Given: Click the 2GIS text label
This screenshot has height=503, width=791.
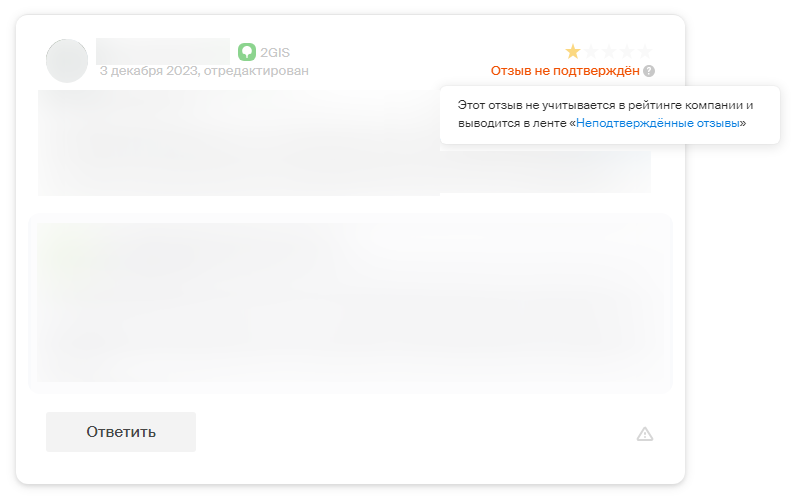Looking at the screenshot, I should (x=275, y=52).
